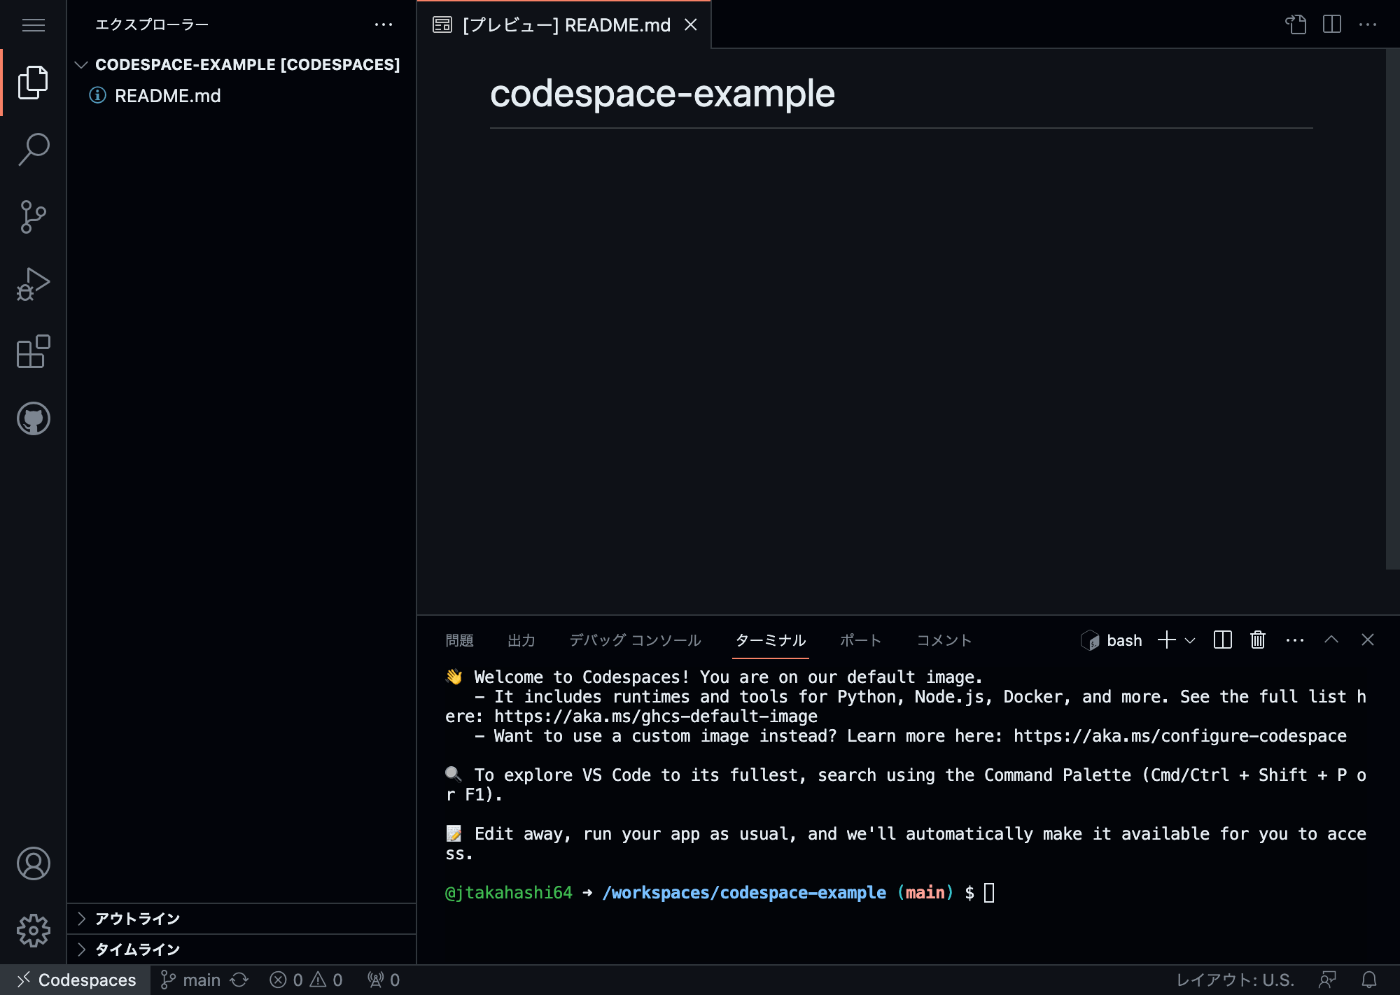Click the editor vertical scrollbar
Image resolution: width=1400 pixels, height=995 pixels.
click(x=1392, y=310)
